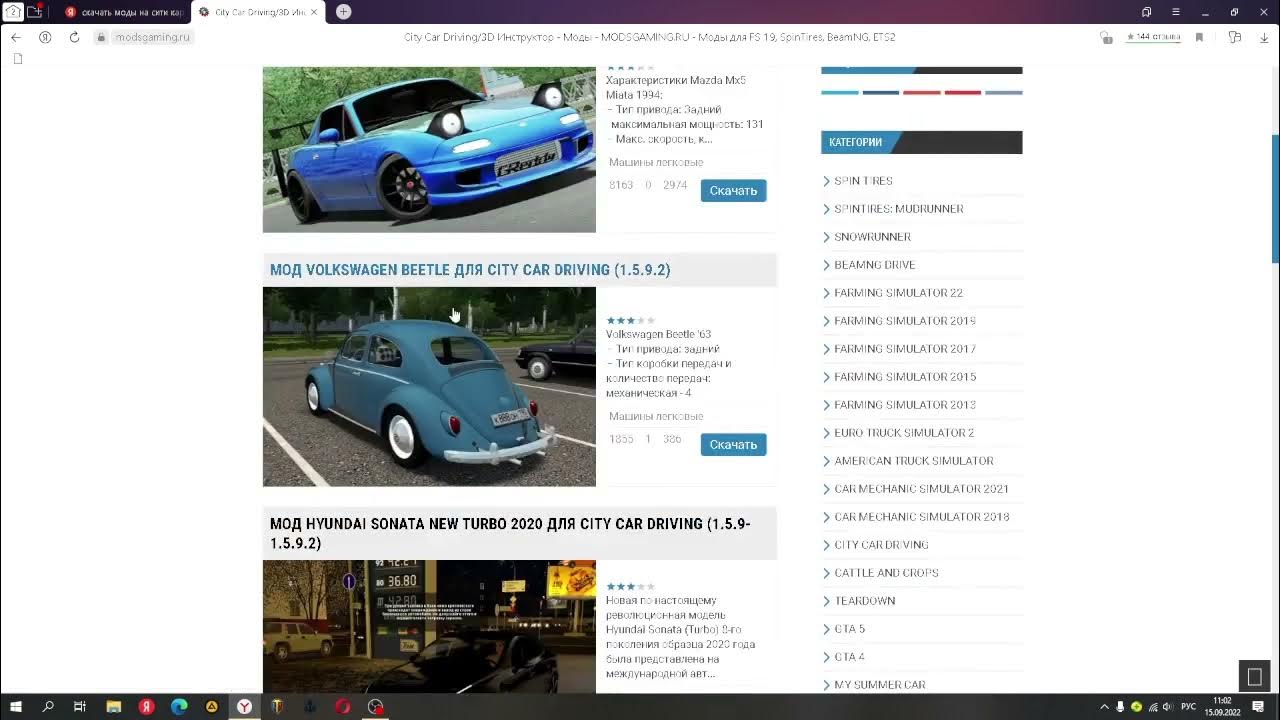Open the CATTLE AND CROPS category
Screen dimensions: 1280x720
point(886,573)
